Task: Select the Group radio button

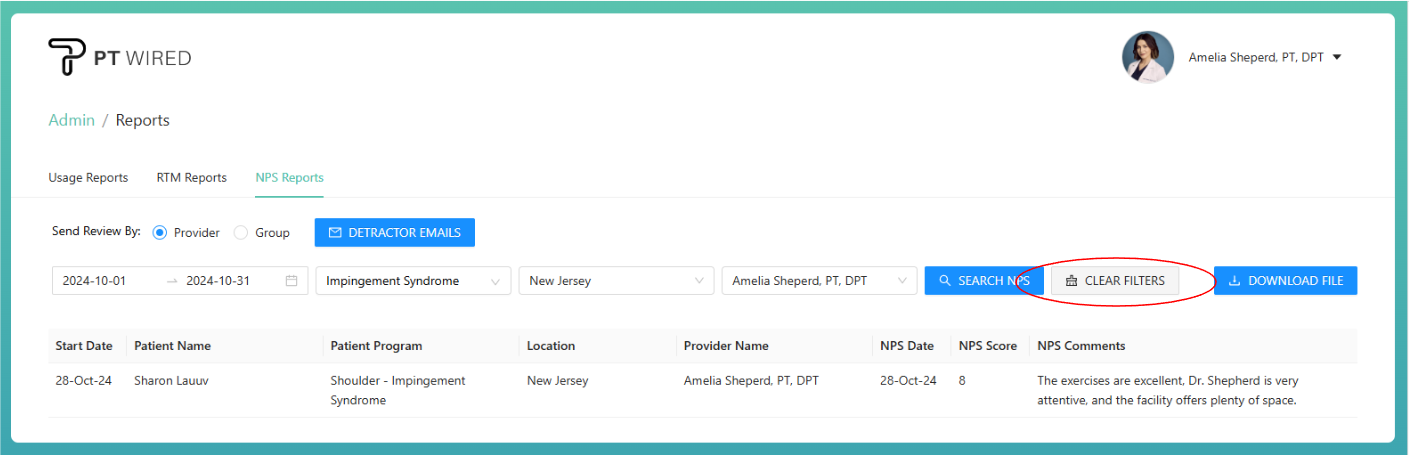Action: pos(241,233)
